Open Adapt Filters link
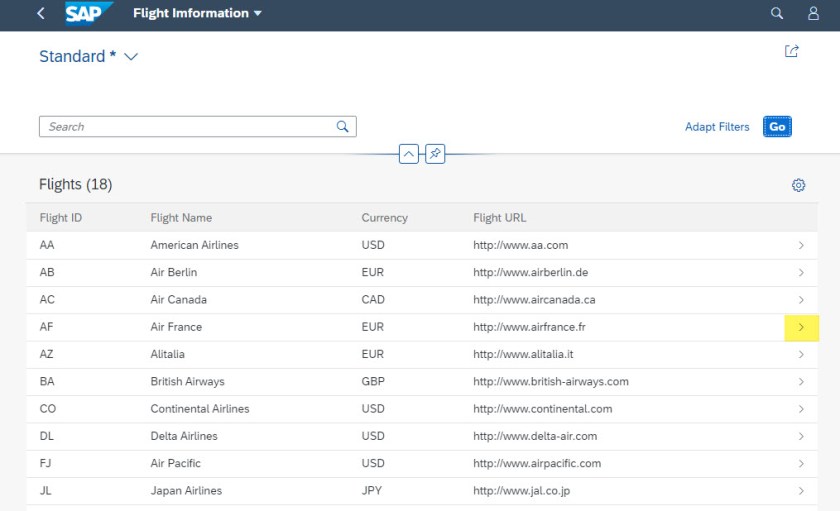This screenshot has width=840, height=511. click(x=716, y=127)
